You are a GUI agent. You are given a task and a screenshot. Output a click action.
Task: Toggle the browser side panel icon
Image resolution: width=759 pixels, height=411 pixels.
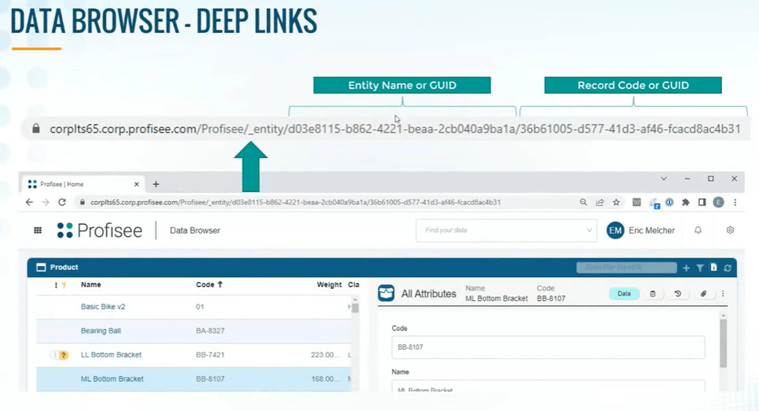coord(702,202)
